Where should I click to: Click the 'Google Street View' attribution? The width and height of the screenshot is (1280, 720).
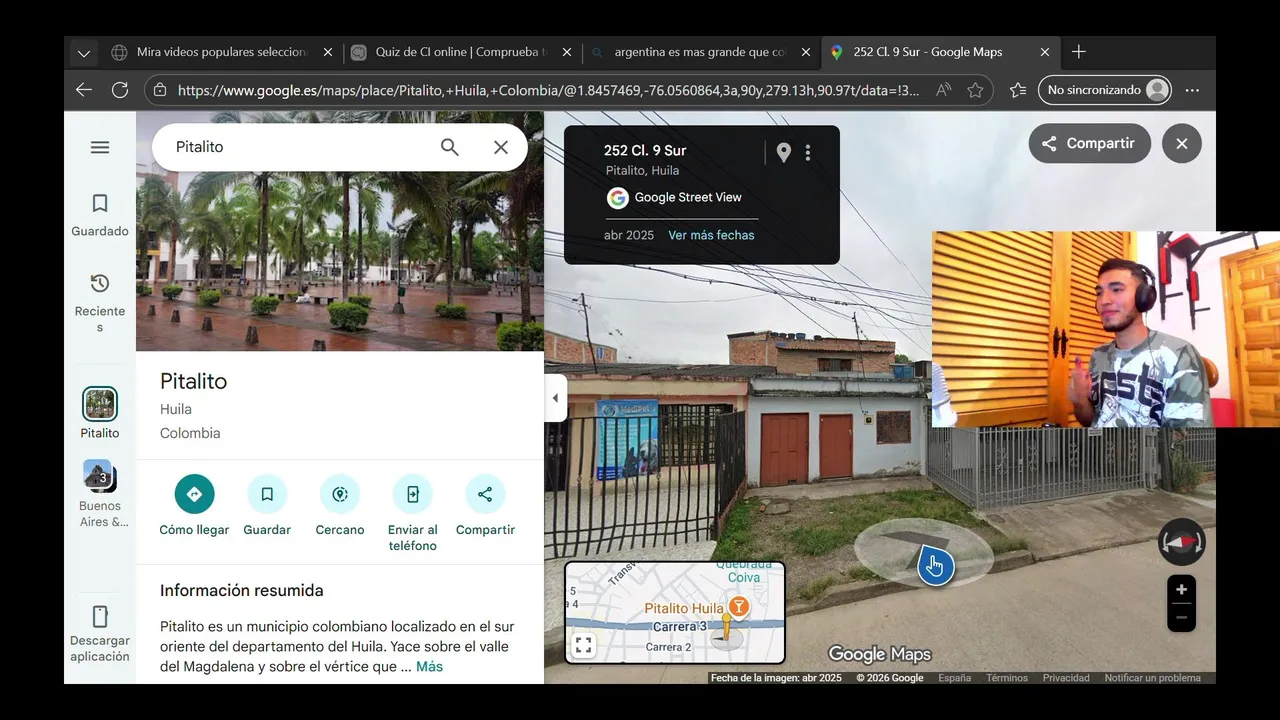(688, 197)
